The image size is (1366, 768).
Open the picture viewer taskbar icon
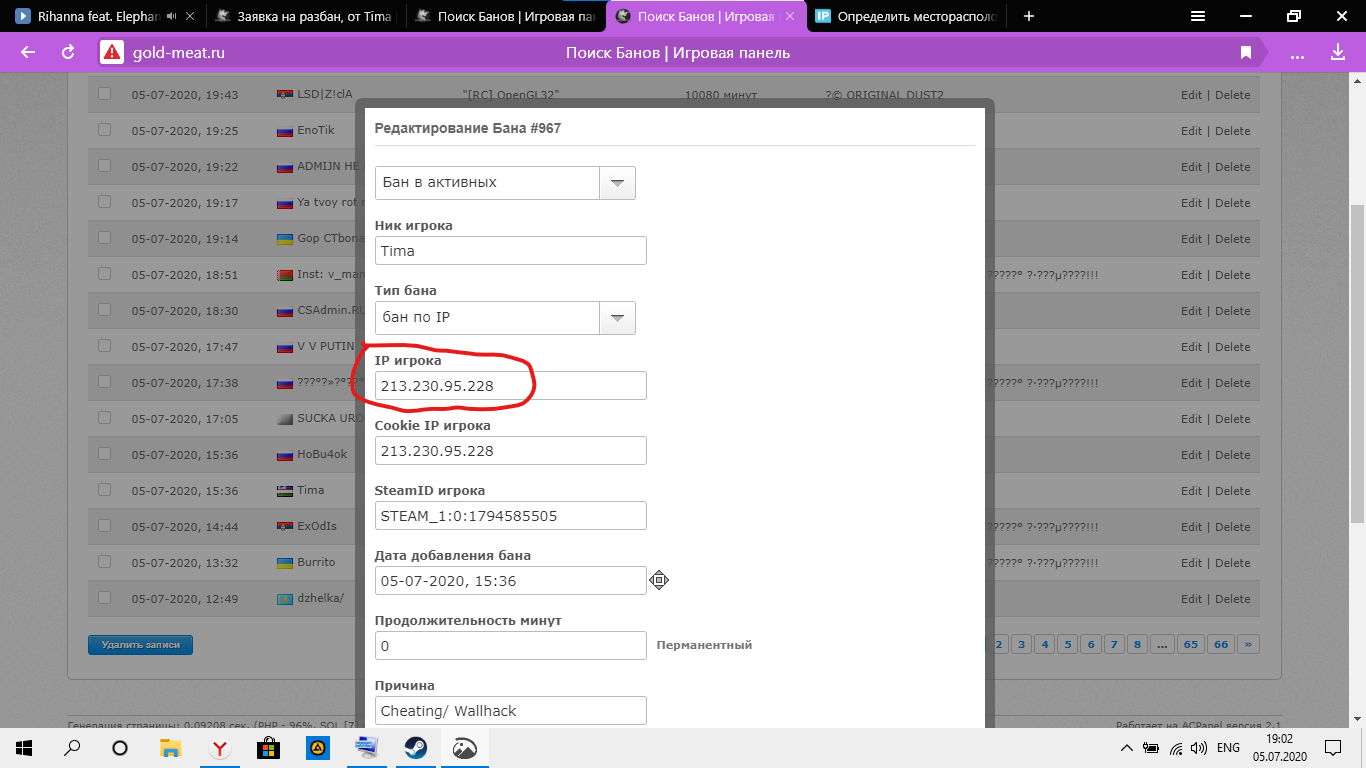point(464,747)
